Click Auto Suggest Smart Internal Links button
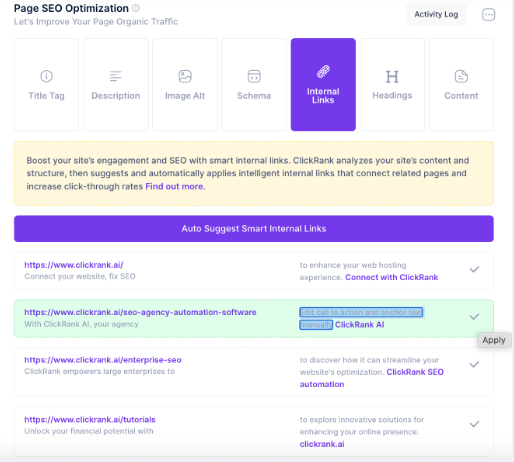 click(254, 229)
